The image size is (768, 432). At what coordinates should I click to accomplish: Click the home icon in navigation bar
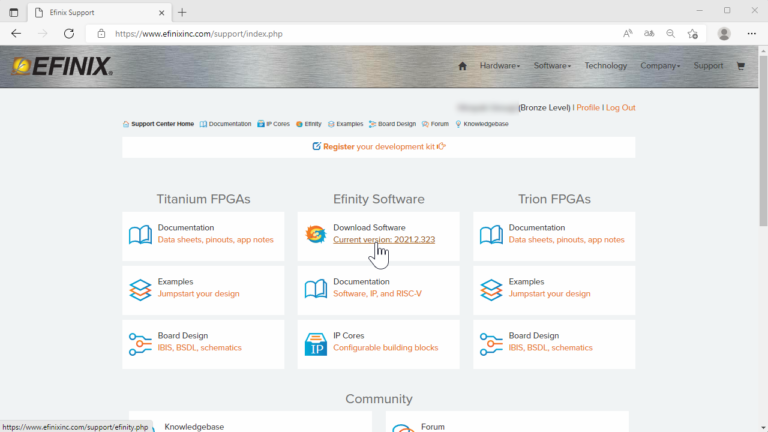coord(462,66)
